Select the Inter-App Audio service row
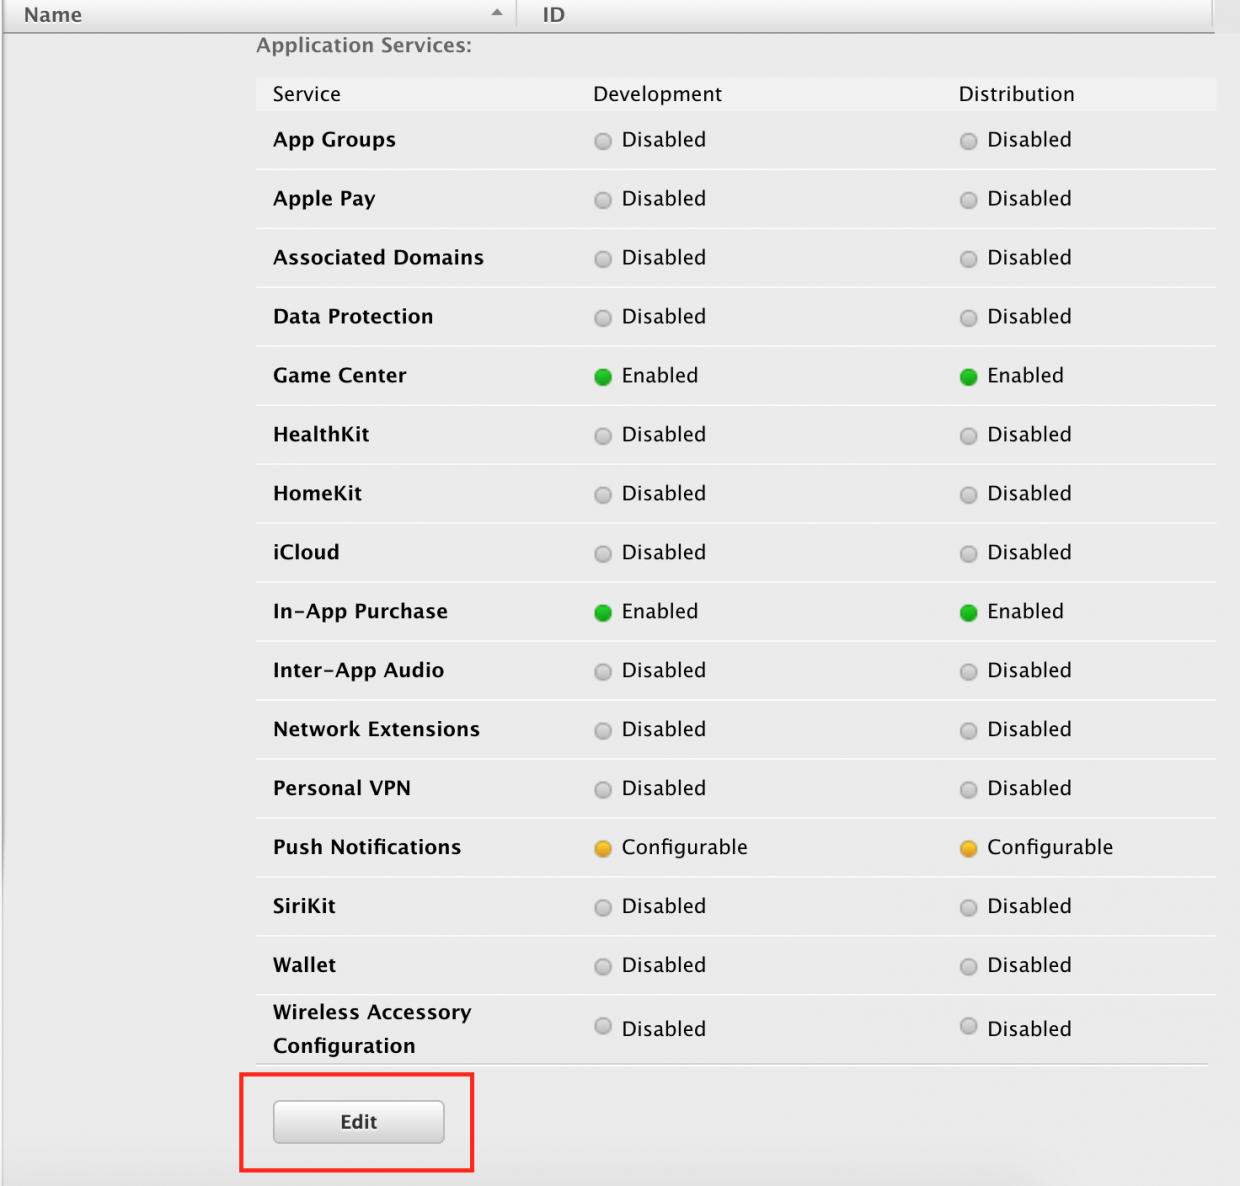The image size is (1240, 1186). point(359,671)
